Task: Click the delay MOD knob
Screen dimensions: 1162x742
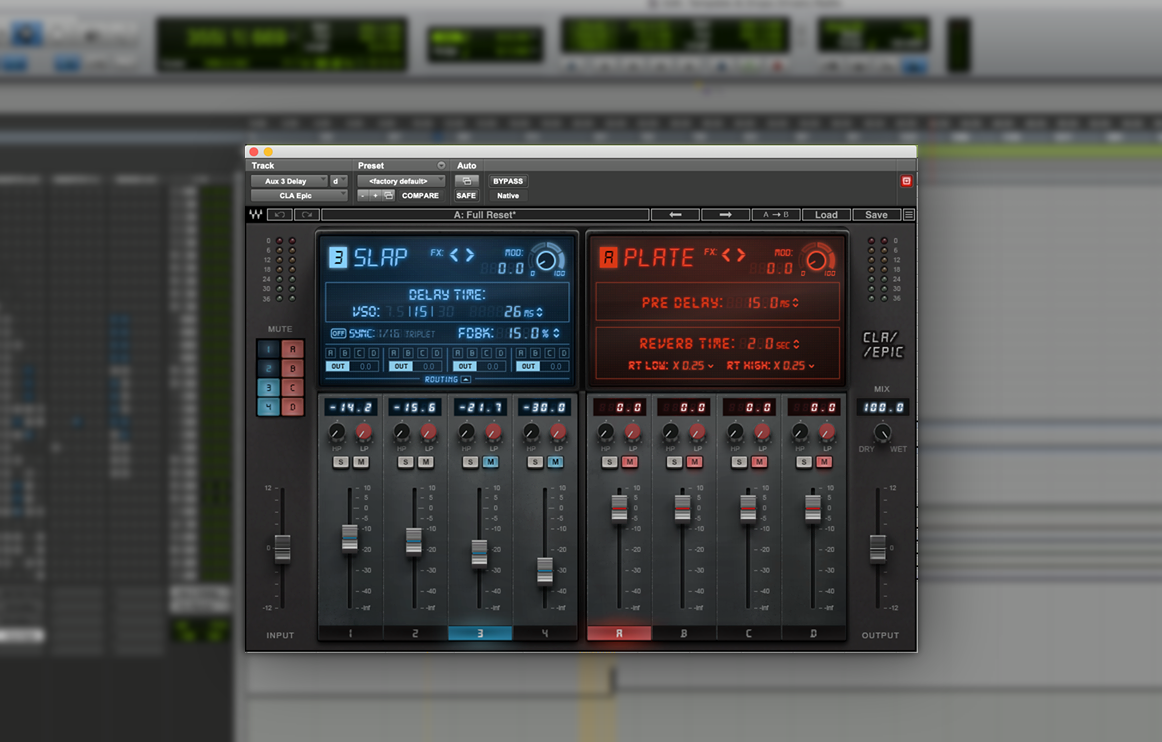Action: (x=546, y=260)
